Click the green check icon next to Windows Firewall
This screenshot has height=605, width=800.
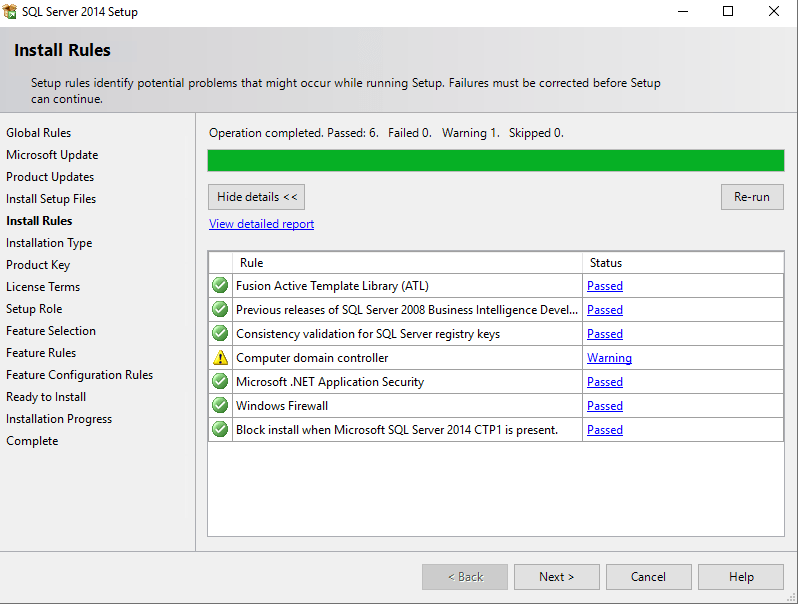(220, 406)
